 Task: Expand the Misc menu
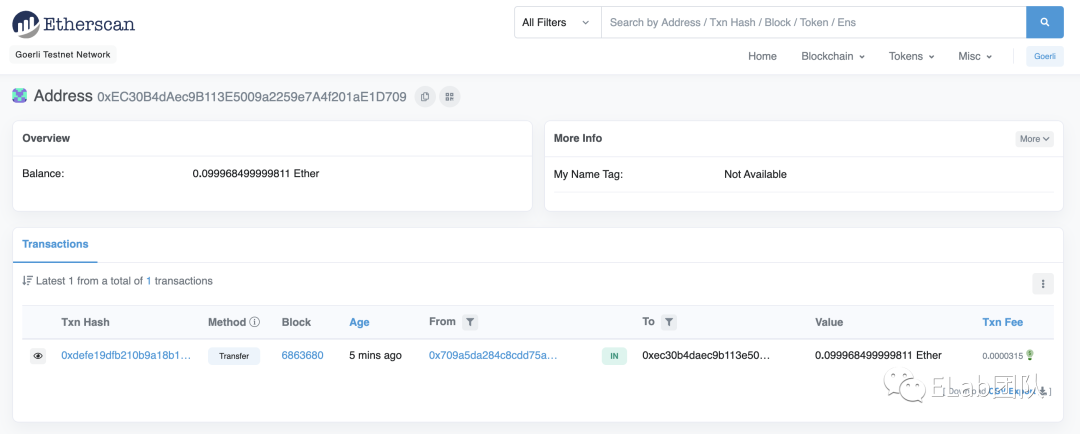pos(975,56)
